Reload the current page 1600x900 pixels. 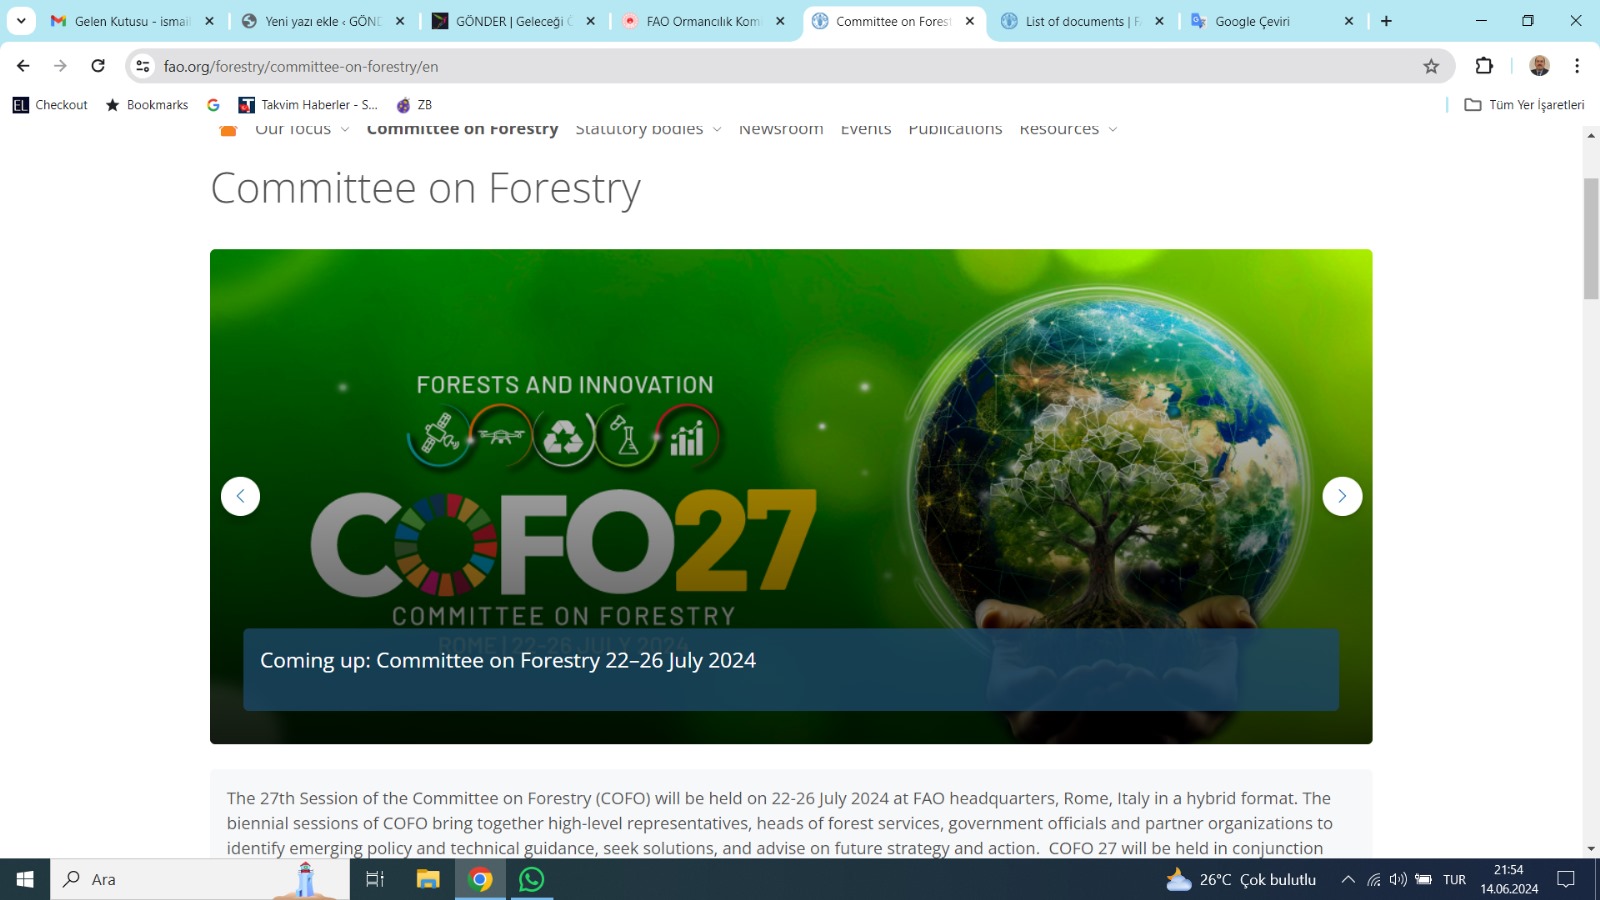point(98,66)
